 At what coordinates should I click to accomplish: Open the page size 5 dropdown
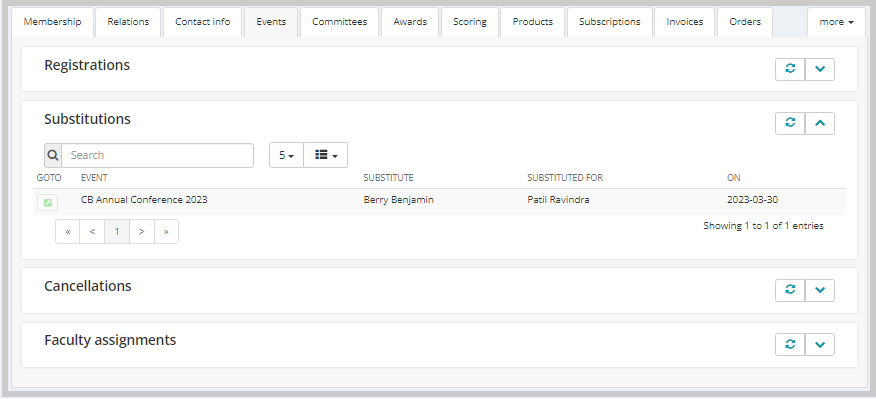pyautogui.click(x=287, y=155)
